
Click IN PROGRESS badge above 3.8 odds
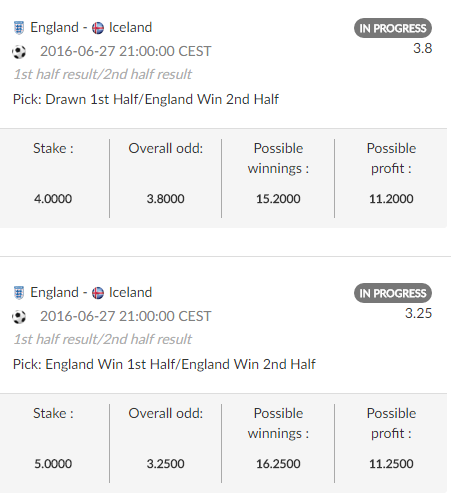pyautogui.click(x=393, y=28)
